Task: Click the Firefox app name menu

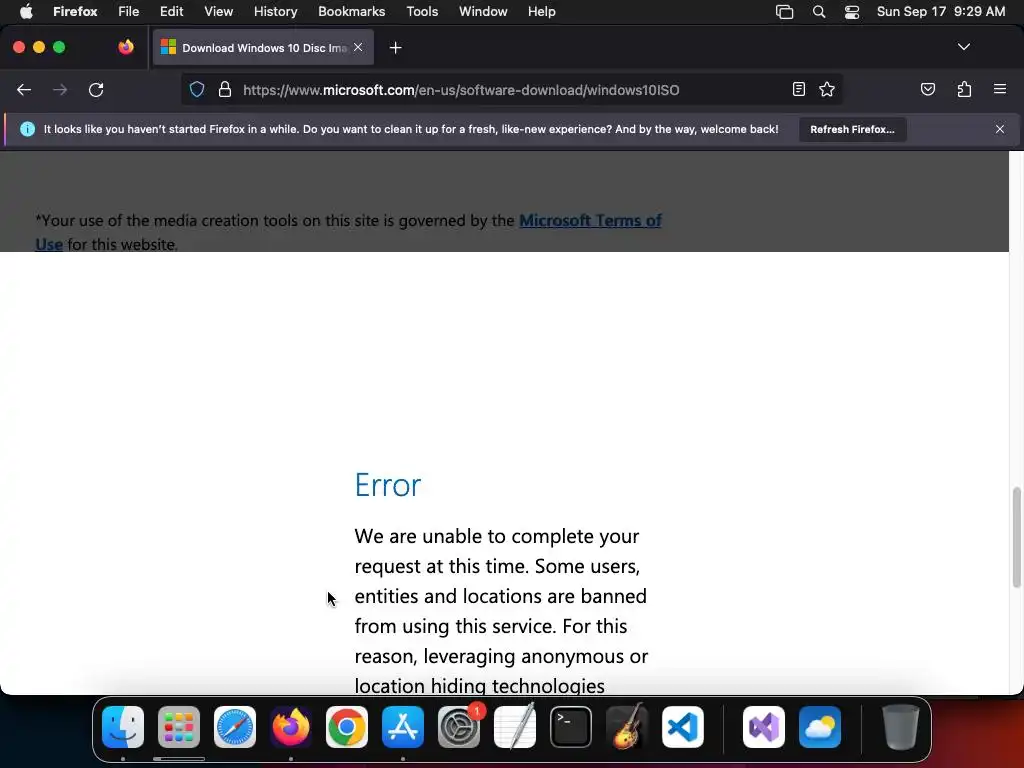Action: tap(75, 12)
